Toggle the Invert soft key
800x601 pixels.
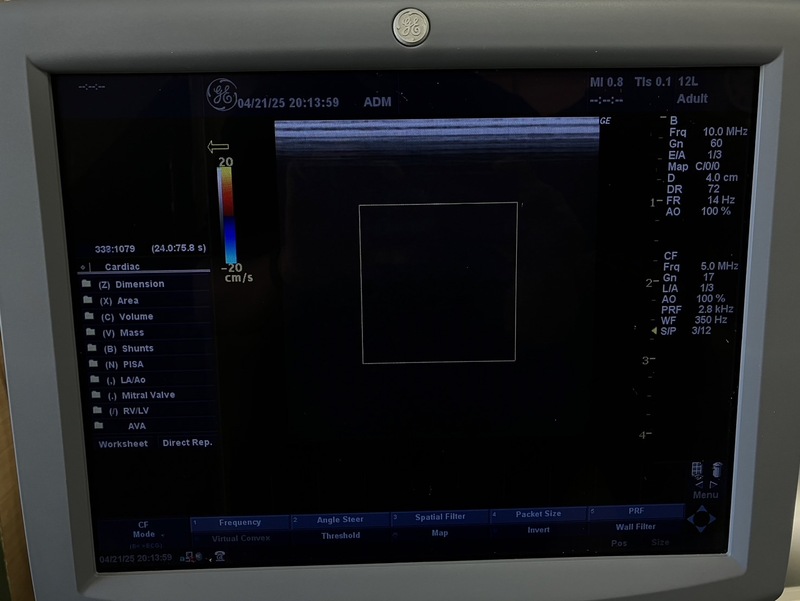coord(538,530)
